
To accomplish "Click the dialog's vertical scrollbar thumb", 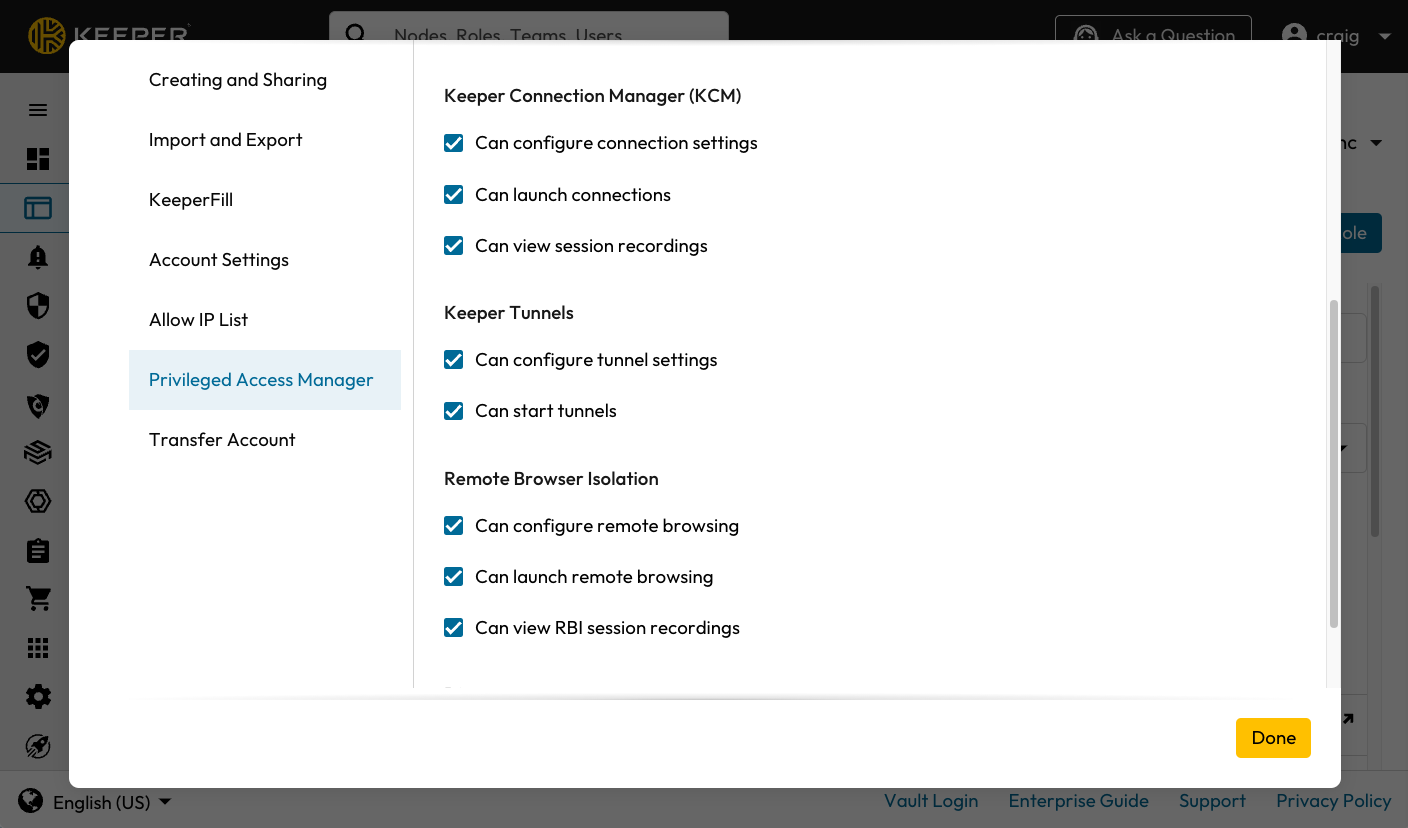I will (x=1334, y=464).
